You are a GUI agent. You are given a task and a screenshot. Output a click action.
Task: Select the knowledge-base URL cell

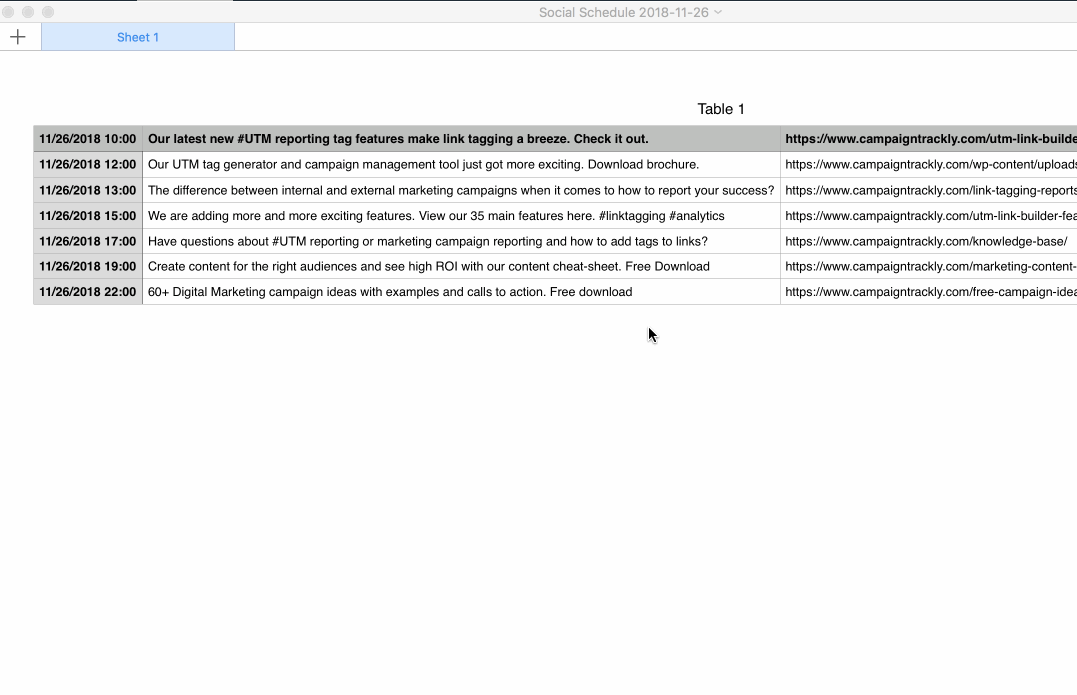929,241
